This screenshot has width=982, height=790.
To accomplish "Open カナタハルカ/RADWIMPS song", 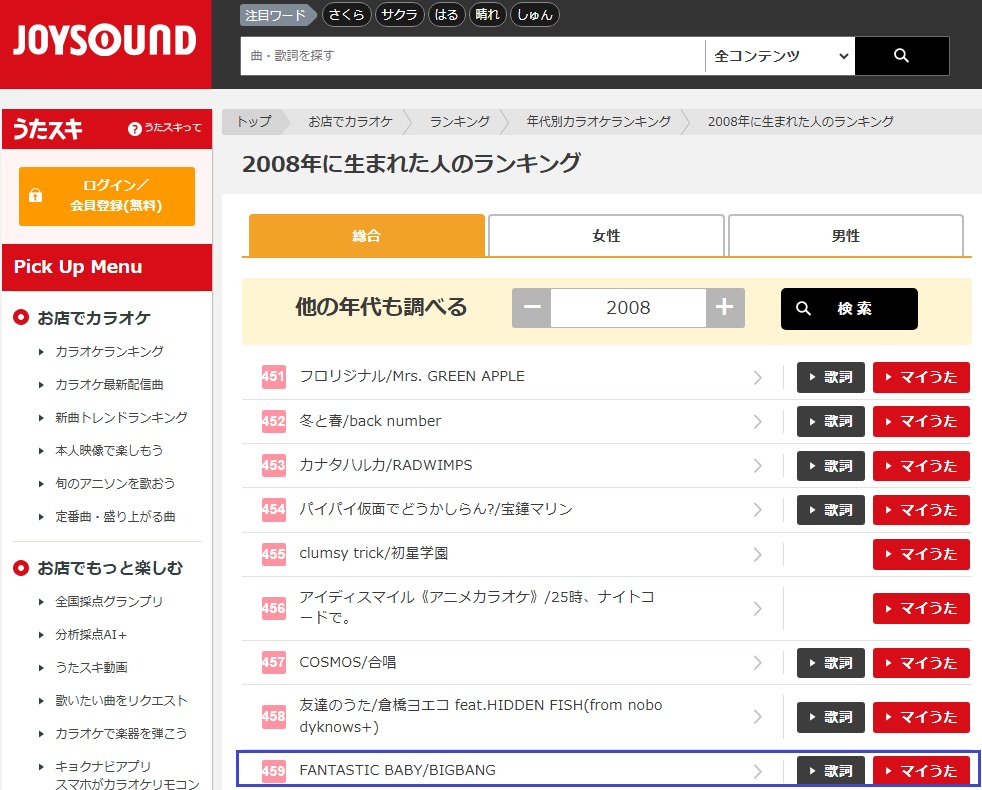I will pos(386,465).
